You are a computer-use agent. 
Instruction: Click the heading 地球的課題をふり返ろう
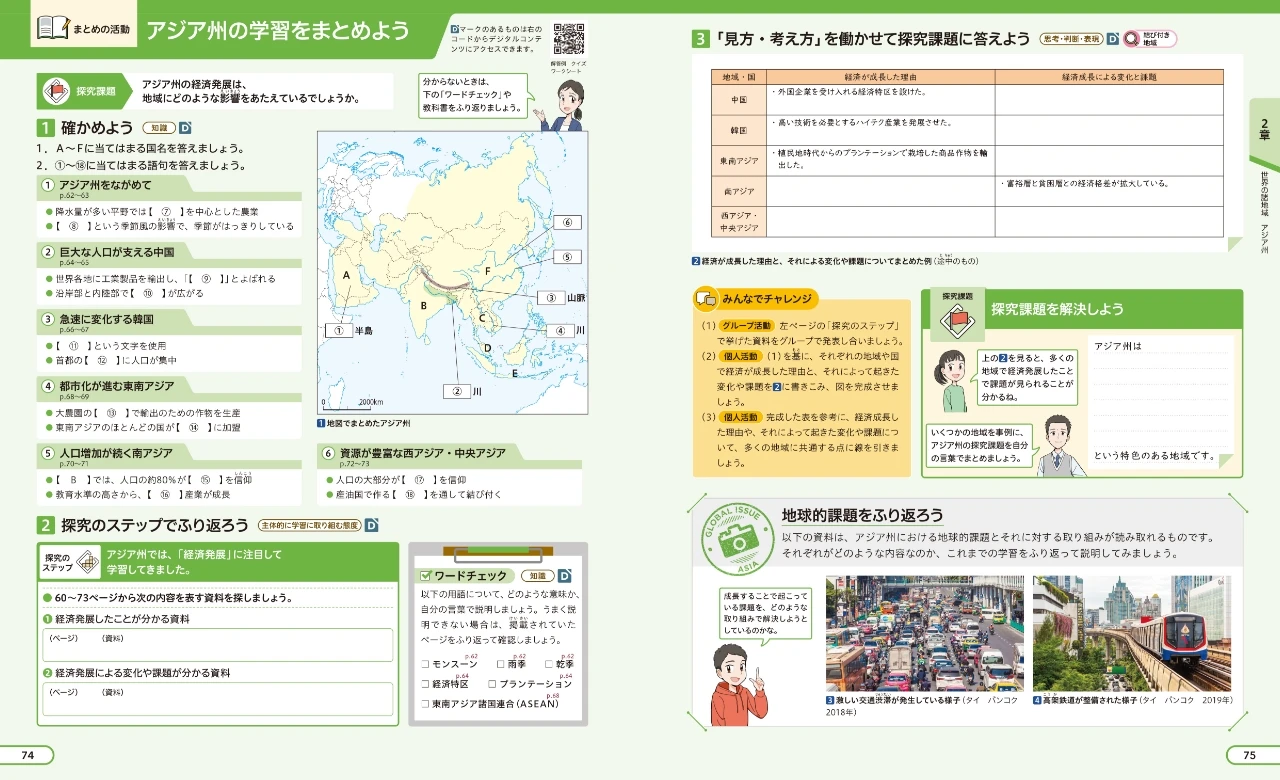863,515
